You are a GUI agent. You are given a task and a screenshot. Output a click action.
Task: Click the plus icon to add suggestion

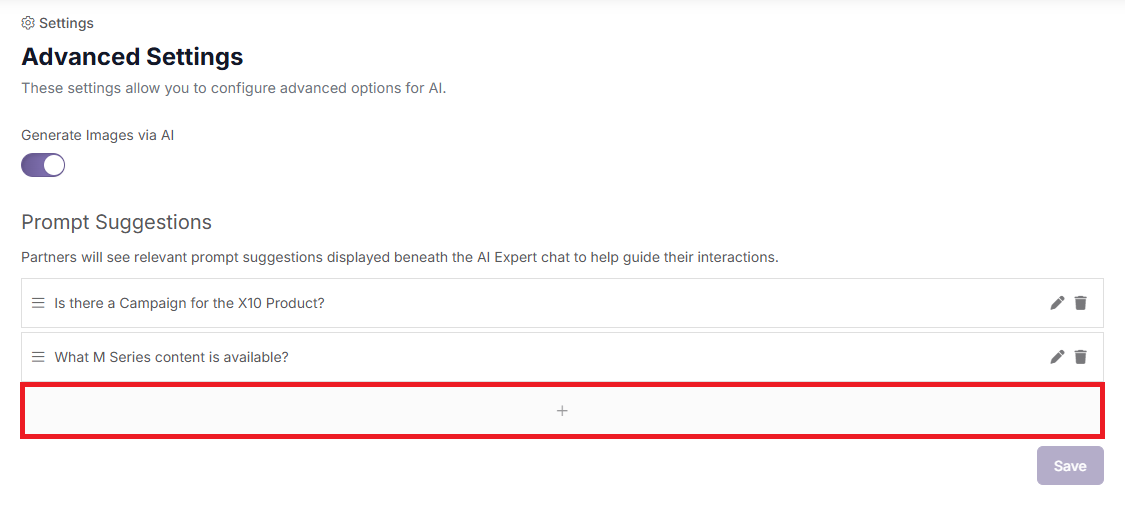[562, 411]
